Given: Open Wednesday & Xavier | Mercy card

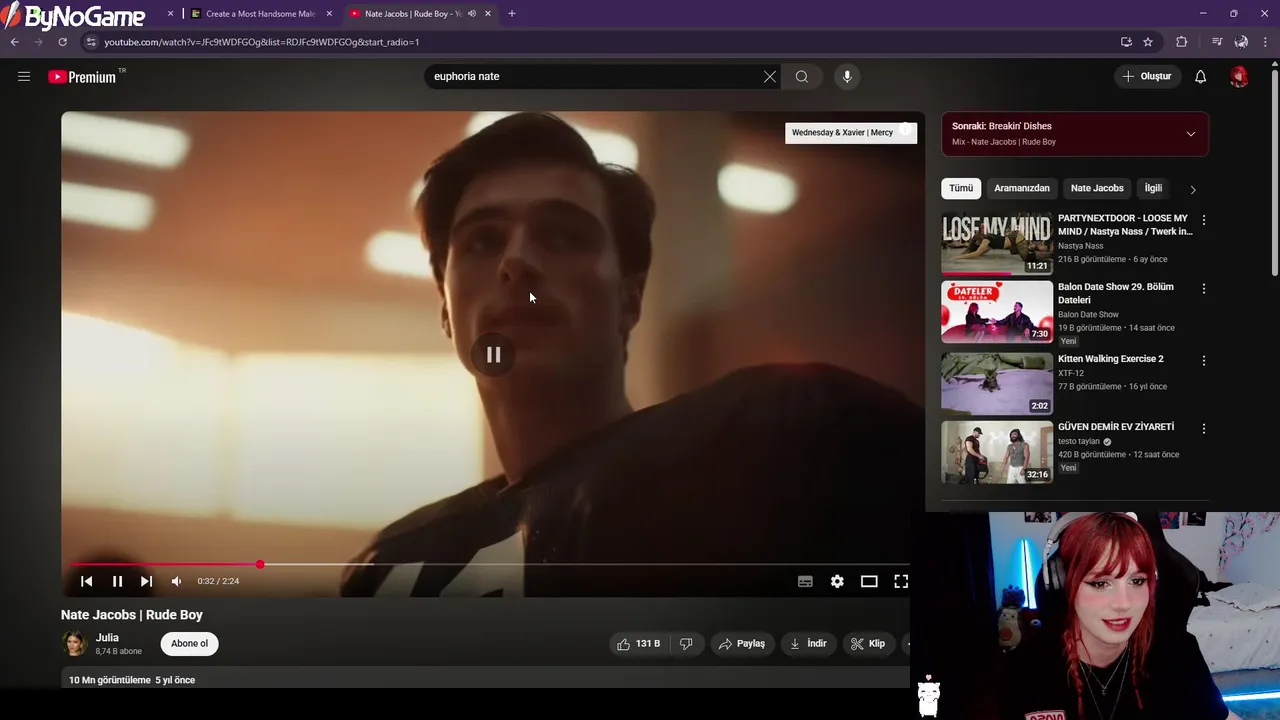Looking at the screenshot, I should click(x=851, y=132).
